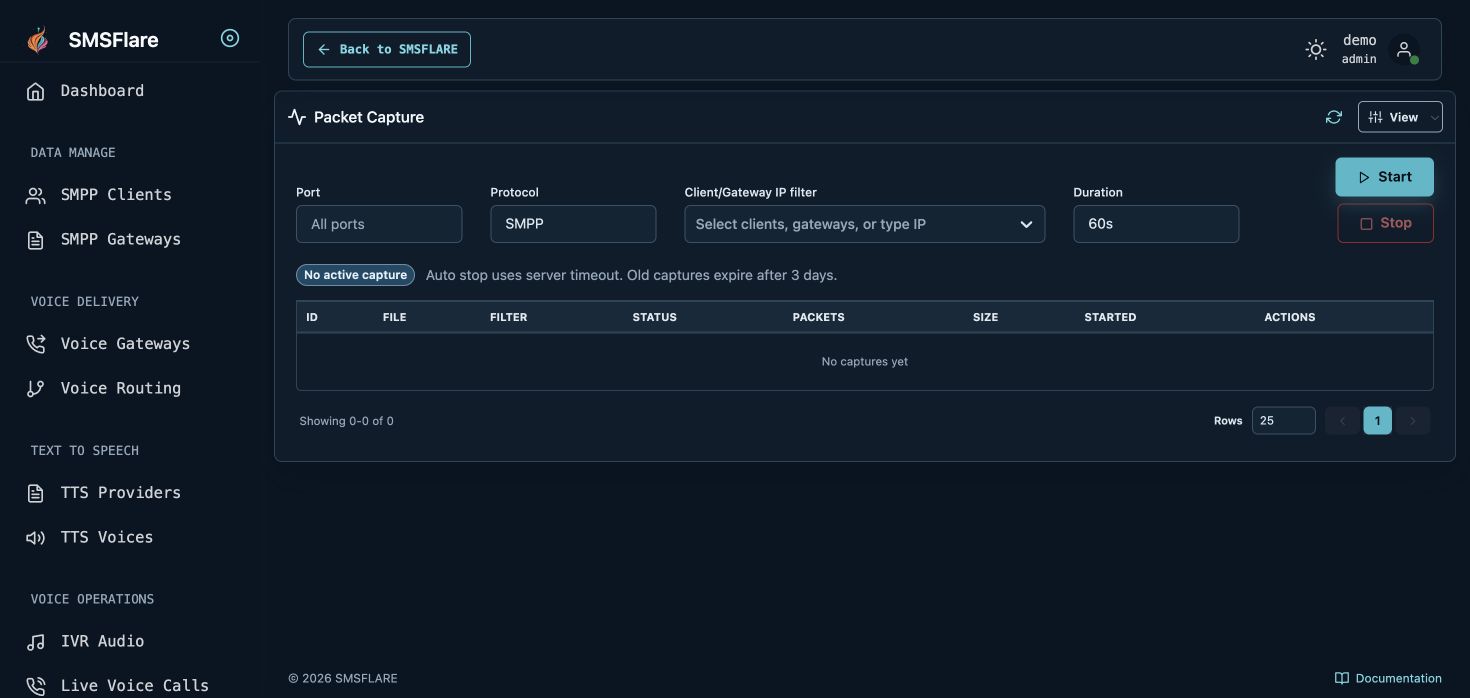Click the demo admin username text
The height and width of the screenshot is (698, 1470).
click(1359, 49)
